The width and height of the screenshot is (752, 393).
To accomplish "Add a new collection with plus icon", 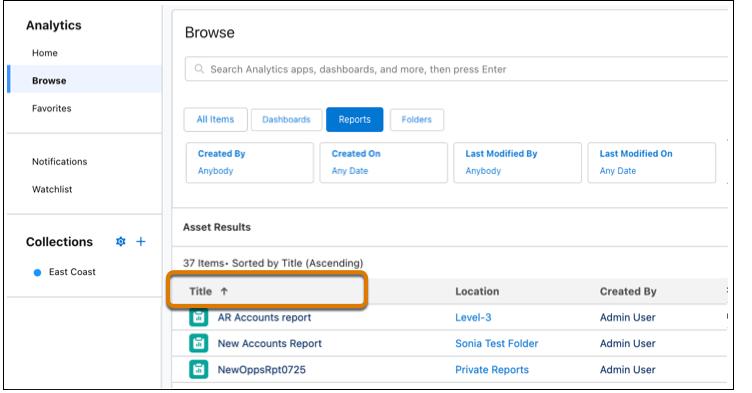I will pos(141,241).
